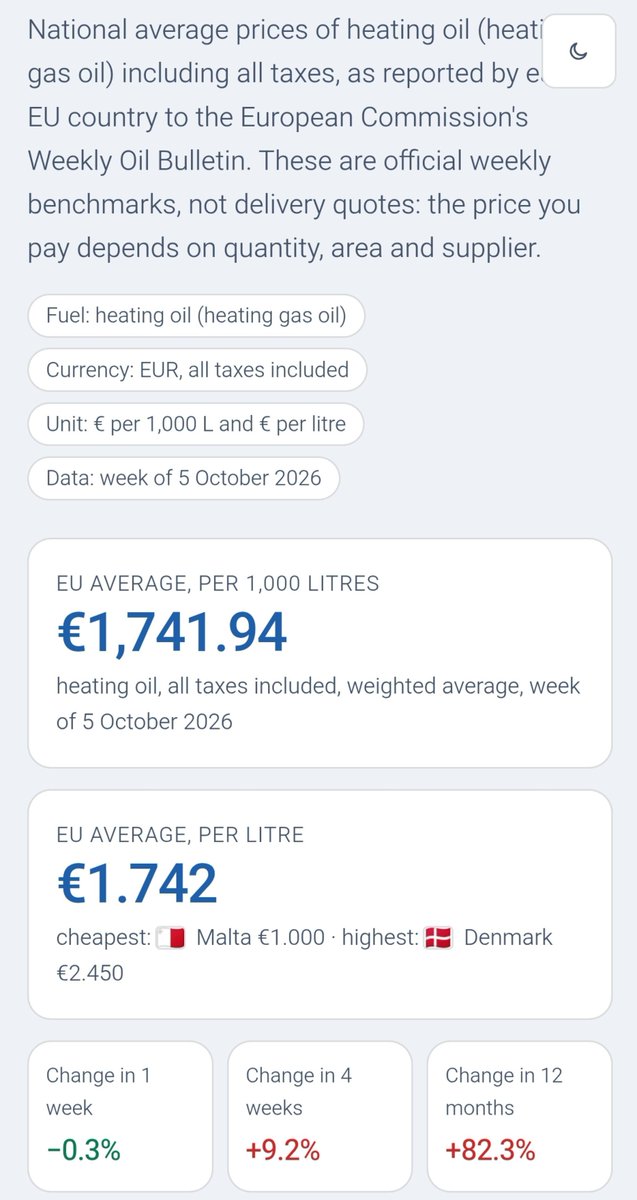Viewport: 637px width, 1200px height.
Task: Click the Denmark flag icon
Action: (438, 938)
